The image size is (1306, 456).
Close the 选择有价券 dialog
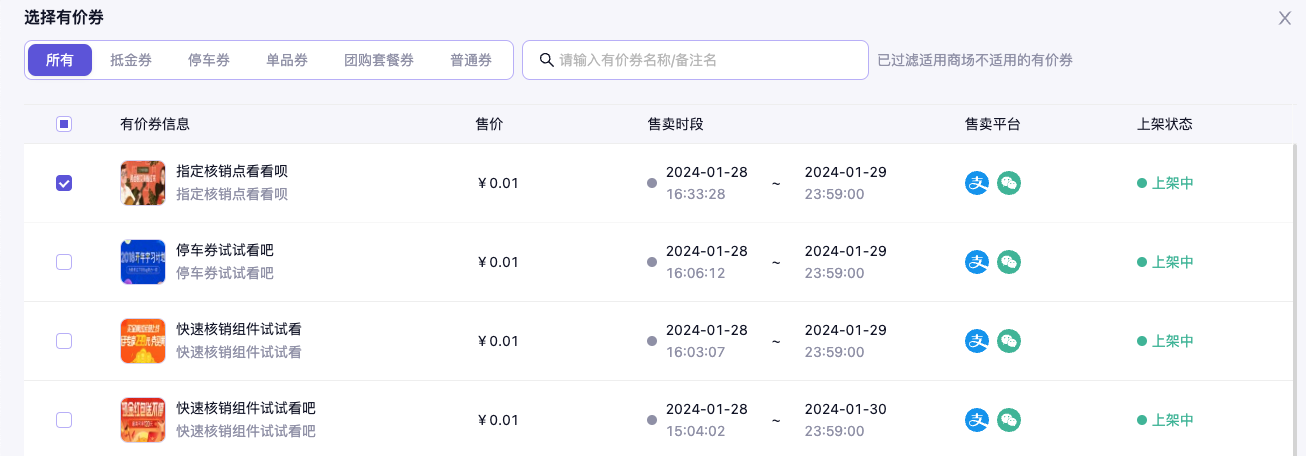tap(1285, 18)
